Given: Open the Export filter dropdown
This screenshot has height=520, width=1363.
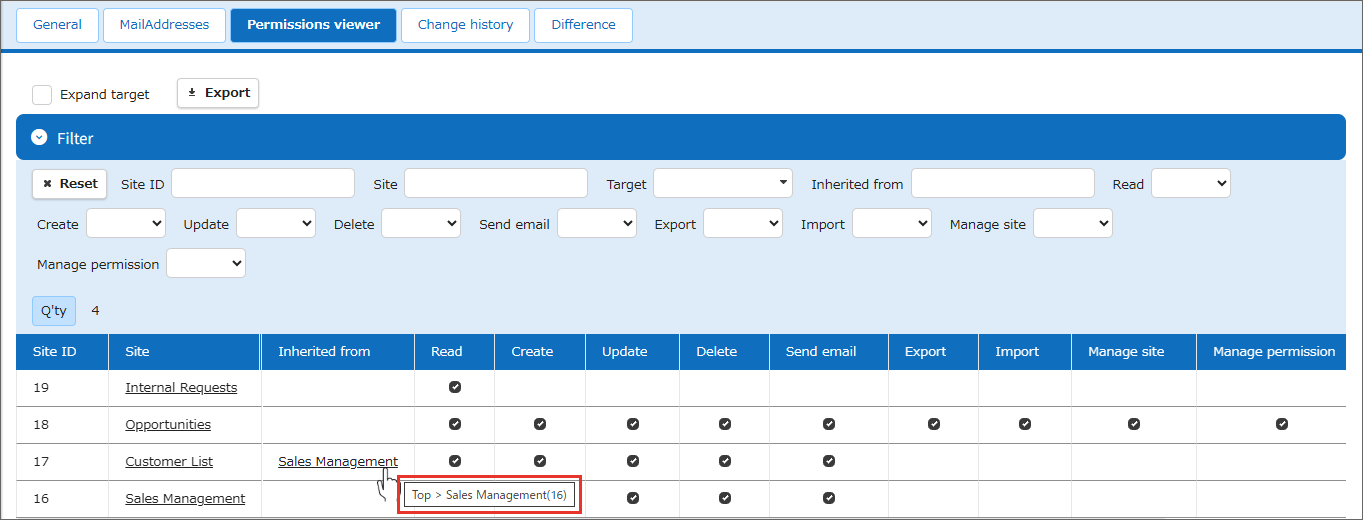Looking at the screenshot, I should [743, 223].
